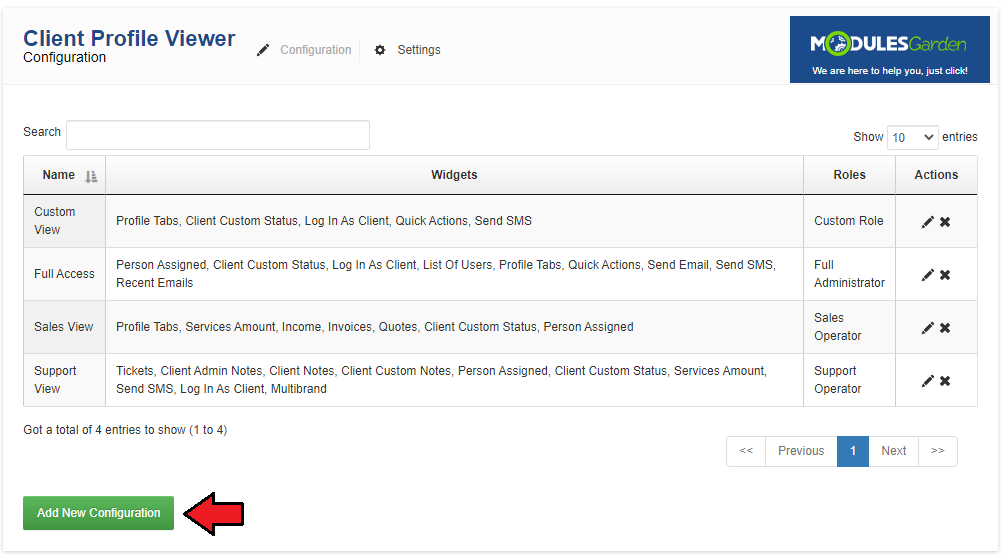Screen dimensions: 1005x556
Task: Click the Client Profile Viewer title
Action: click(129, 38)
